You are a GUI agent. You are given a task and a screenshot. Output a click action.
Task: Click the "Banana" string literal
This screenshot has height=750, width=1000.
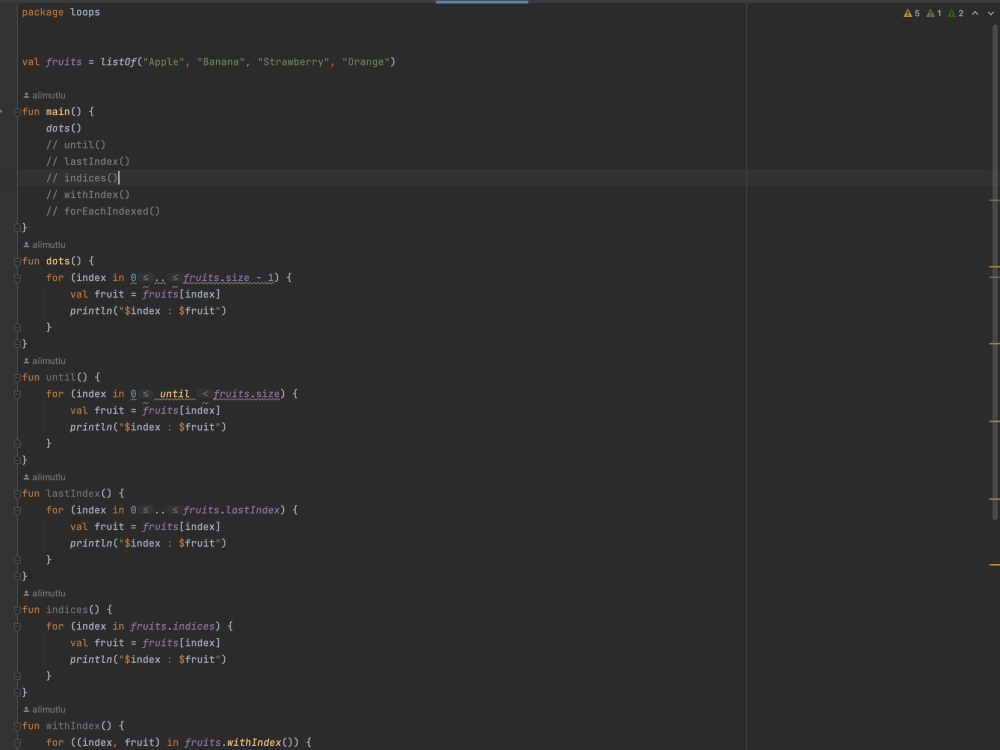tap(221, 62)
